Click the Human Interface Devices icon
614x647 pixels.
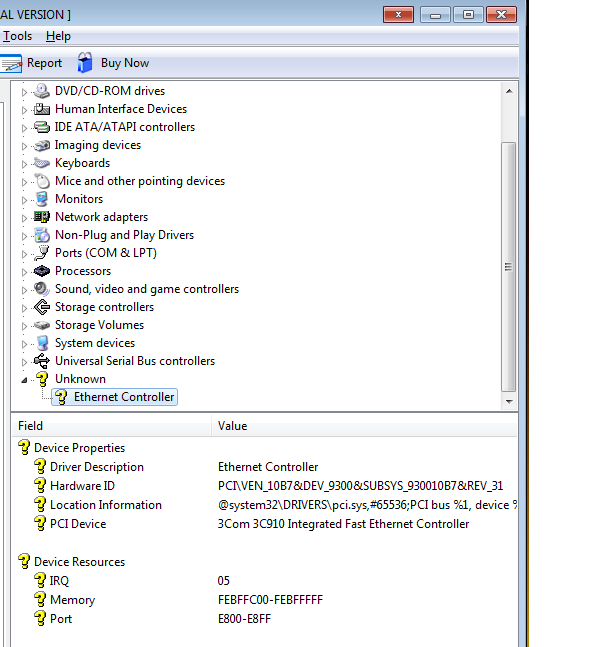pos(42,109)
